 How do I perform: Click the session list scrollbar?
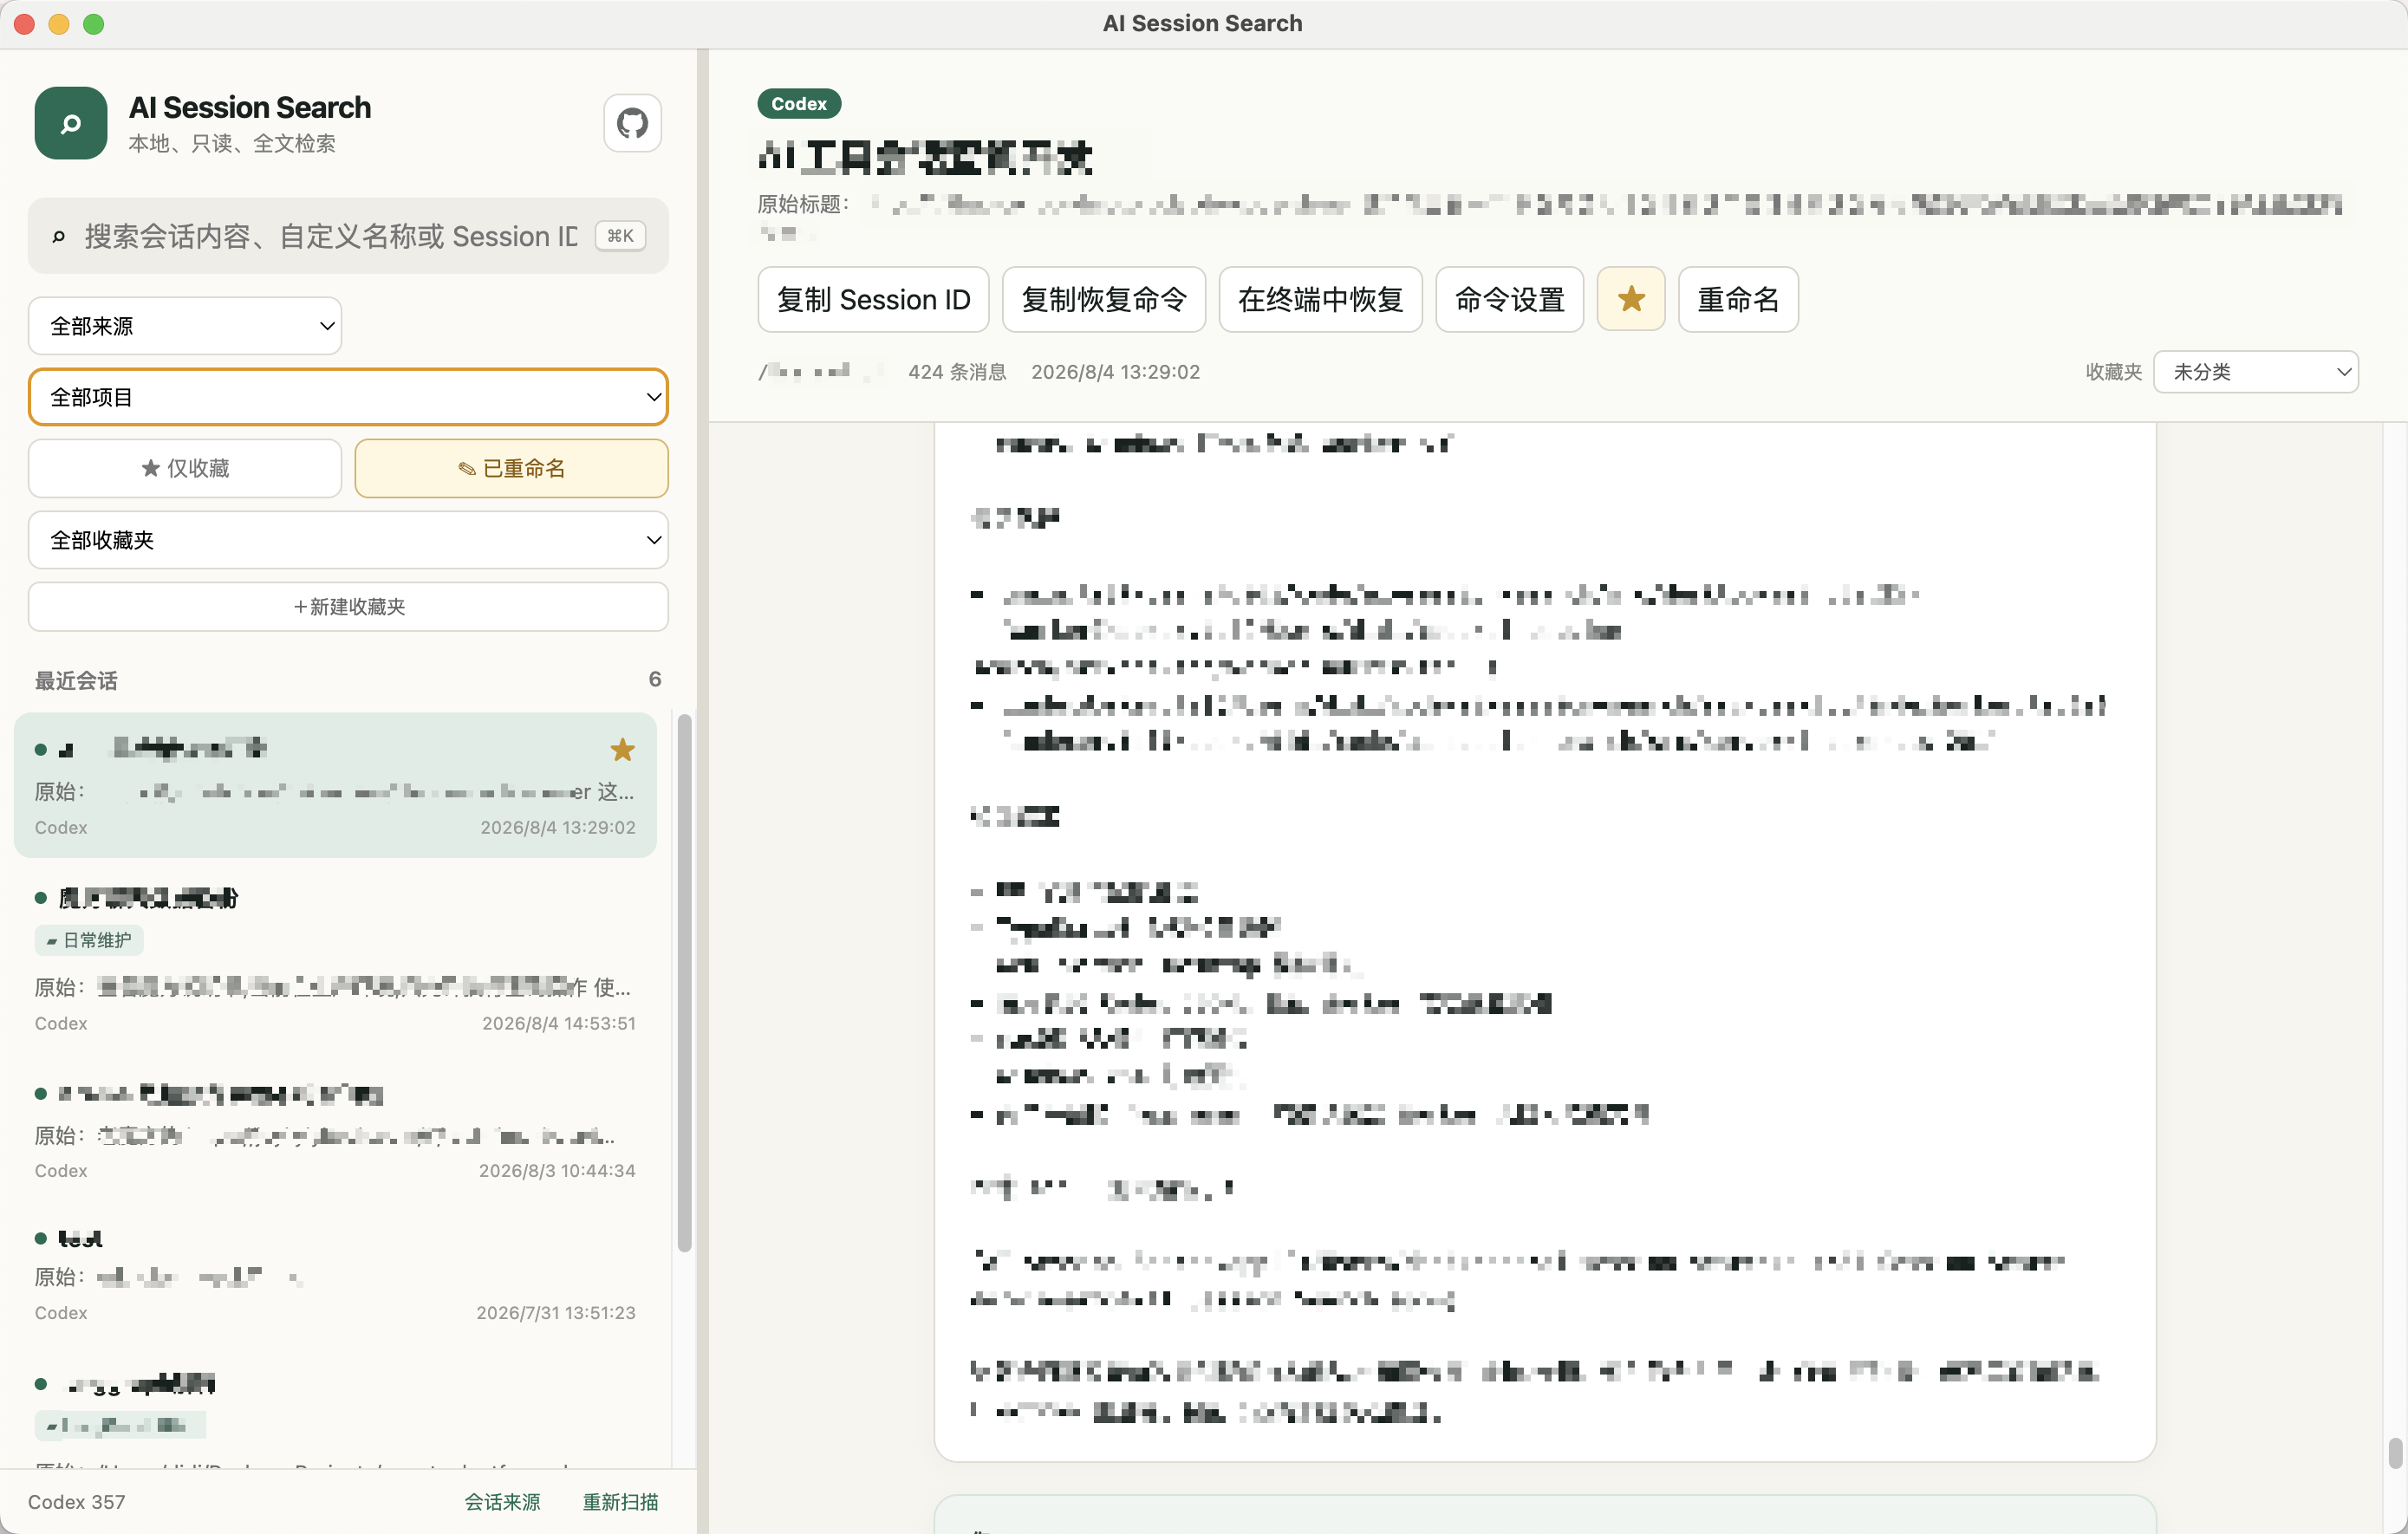coord(684,982)
